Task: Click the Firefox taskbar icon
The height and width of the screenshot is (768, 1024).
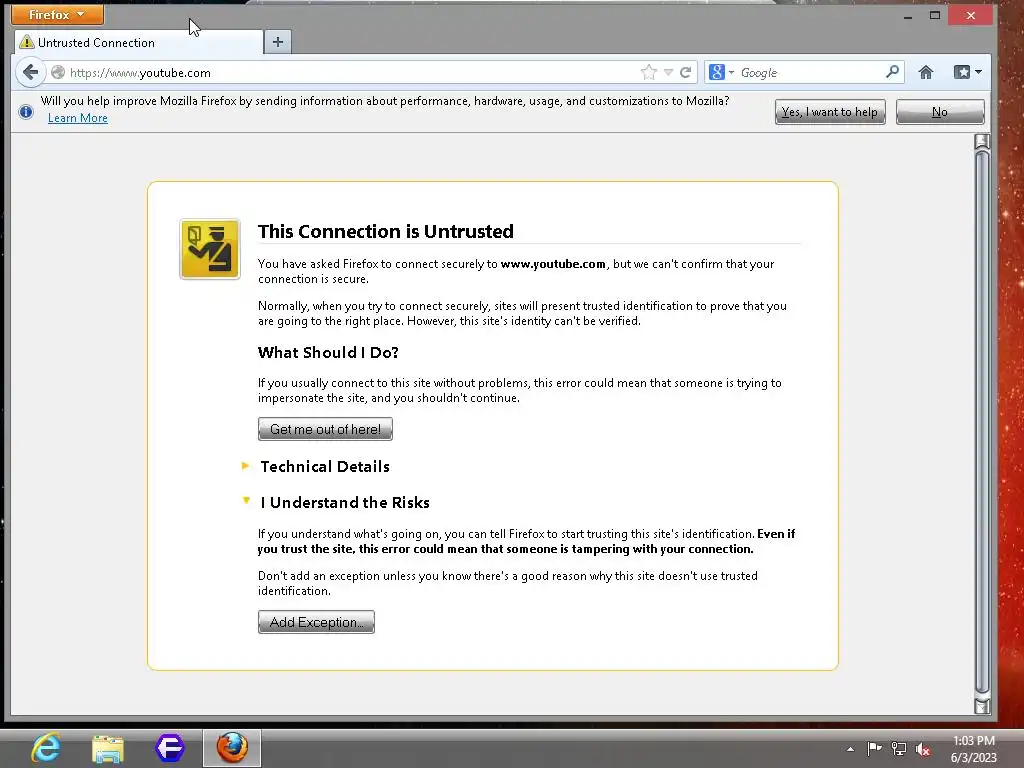Action: 232,748
